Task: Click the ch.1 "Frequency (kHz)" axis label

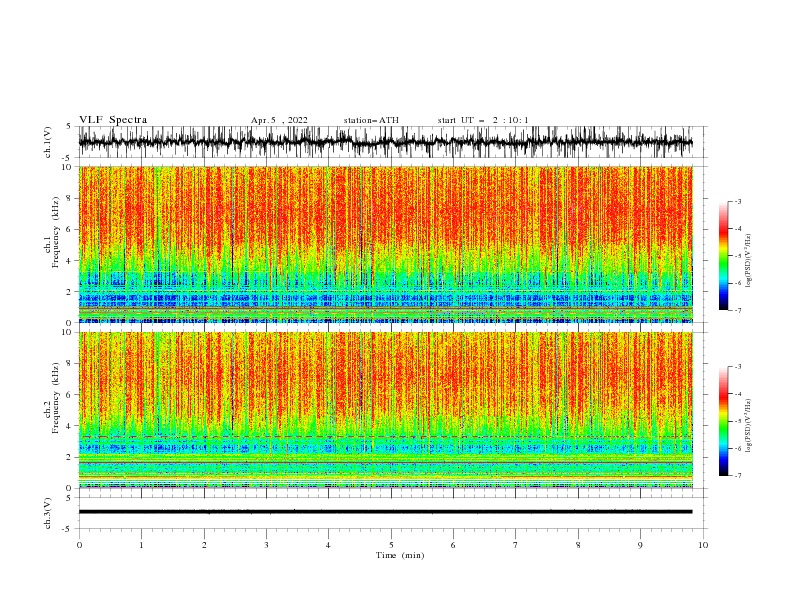Action: click(x=56, y=233)
